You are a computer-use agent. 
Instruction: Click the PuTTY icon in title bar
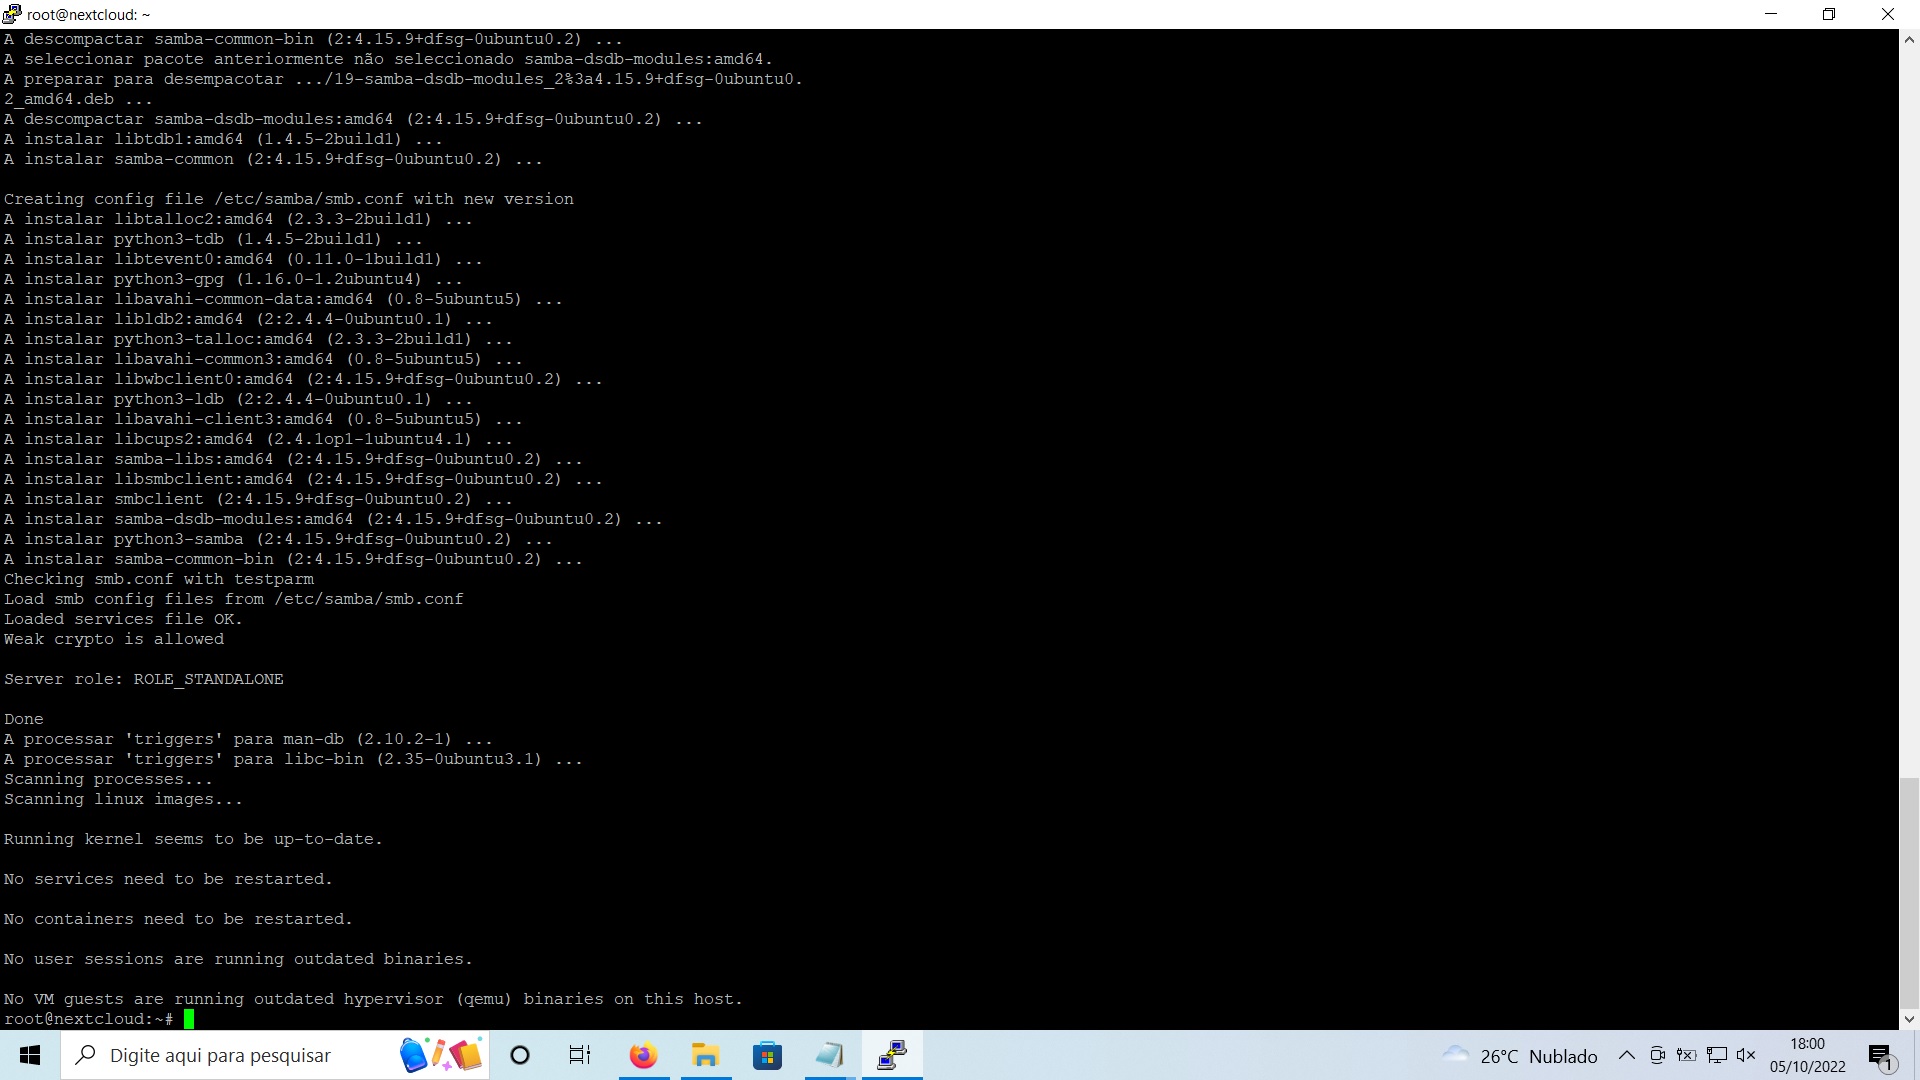[x=12, y=14]
